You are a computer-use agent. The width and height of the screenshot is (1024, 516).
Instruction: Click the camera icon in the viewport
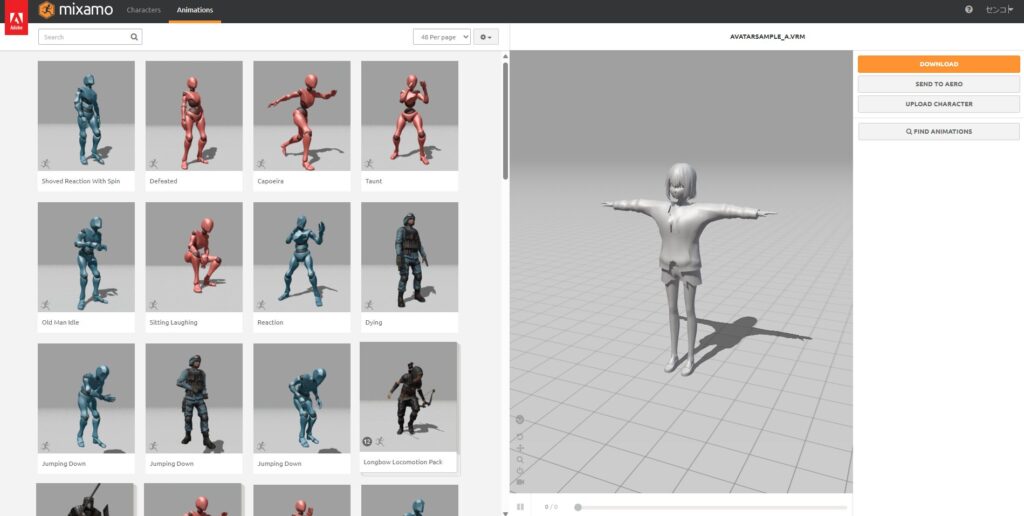[520, 481]
